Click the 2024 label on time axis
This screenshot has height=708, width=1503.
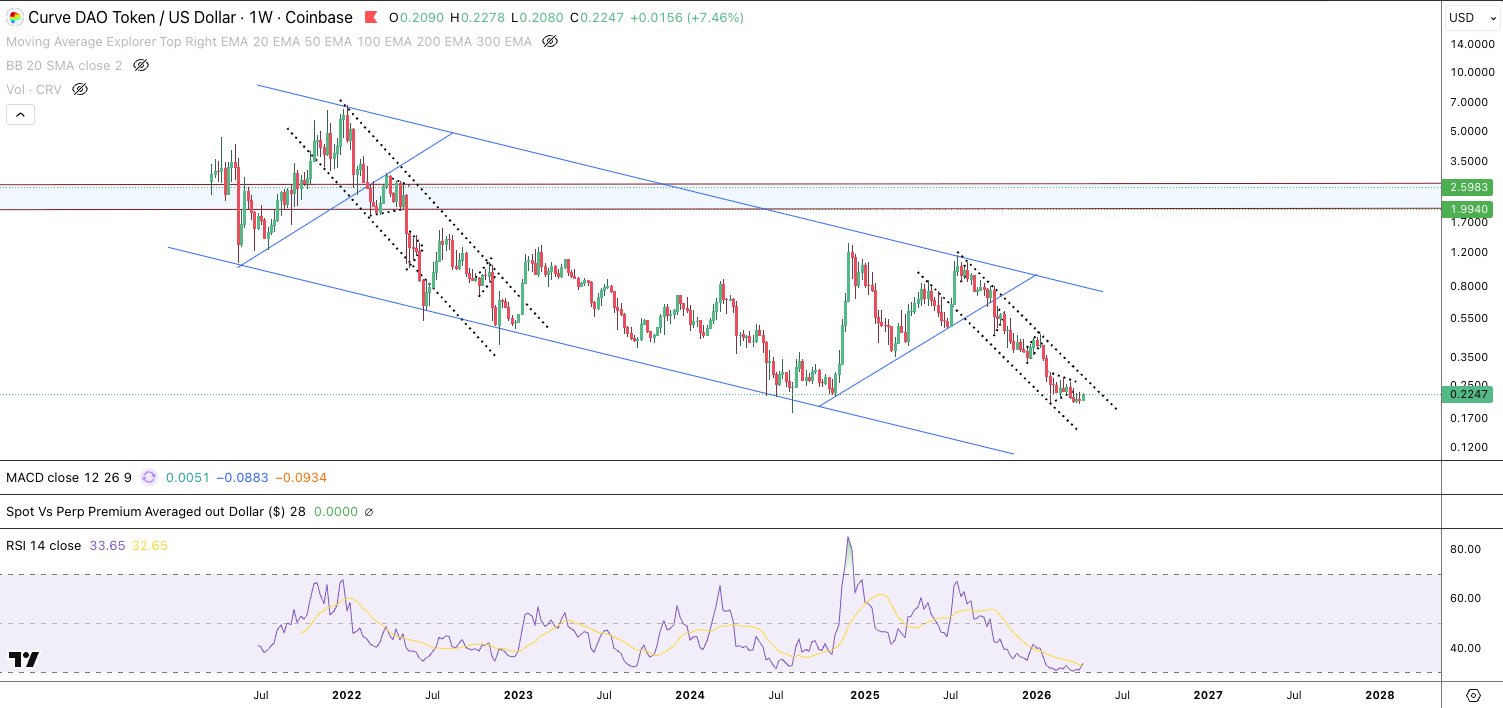click(x=689, y=694)
